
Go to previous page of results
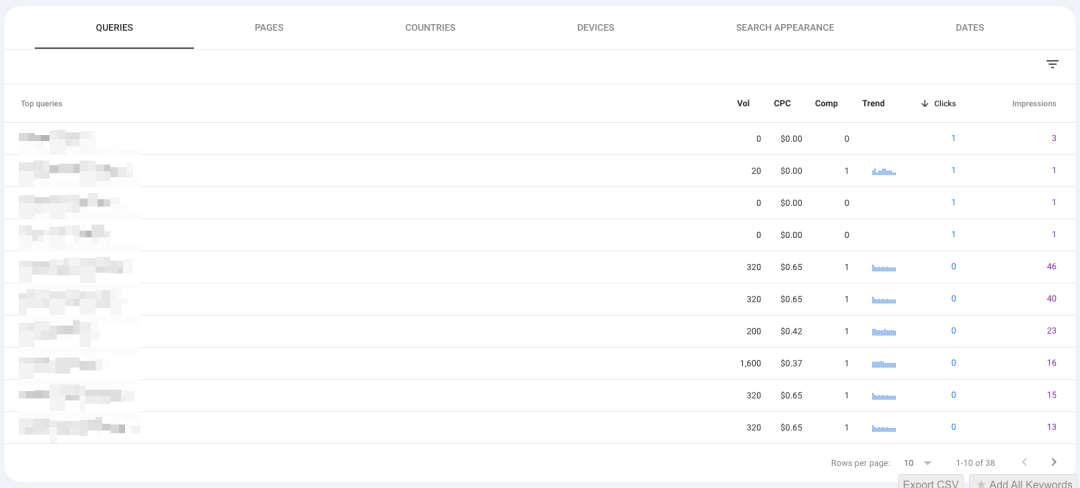point(1024,463)
